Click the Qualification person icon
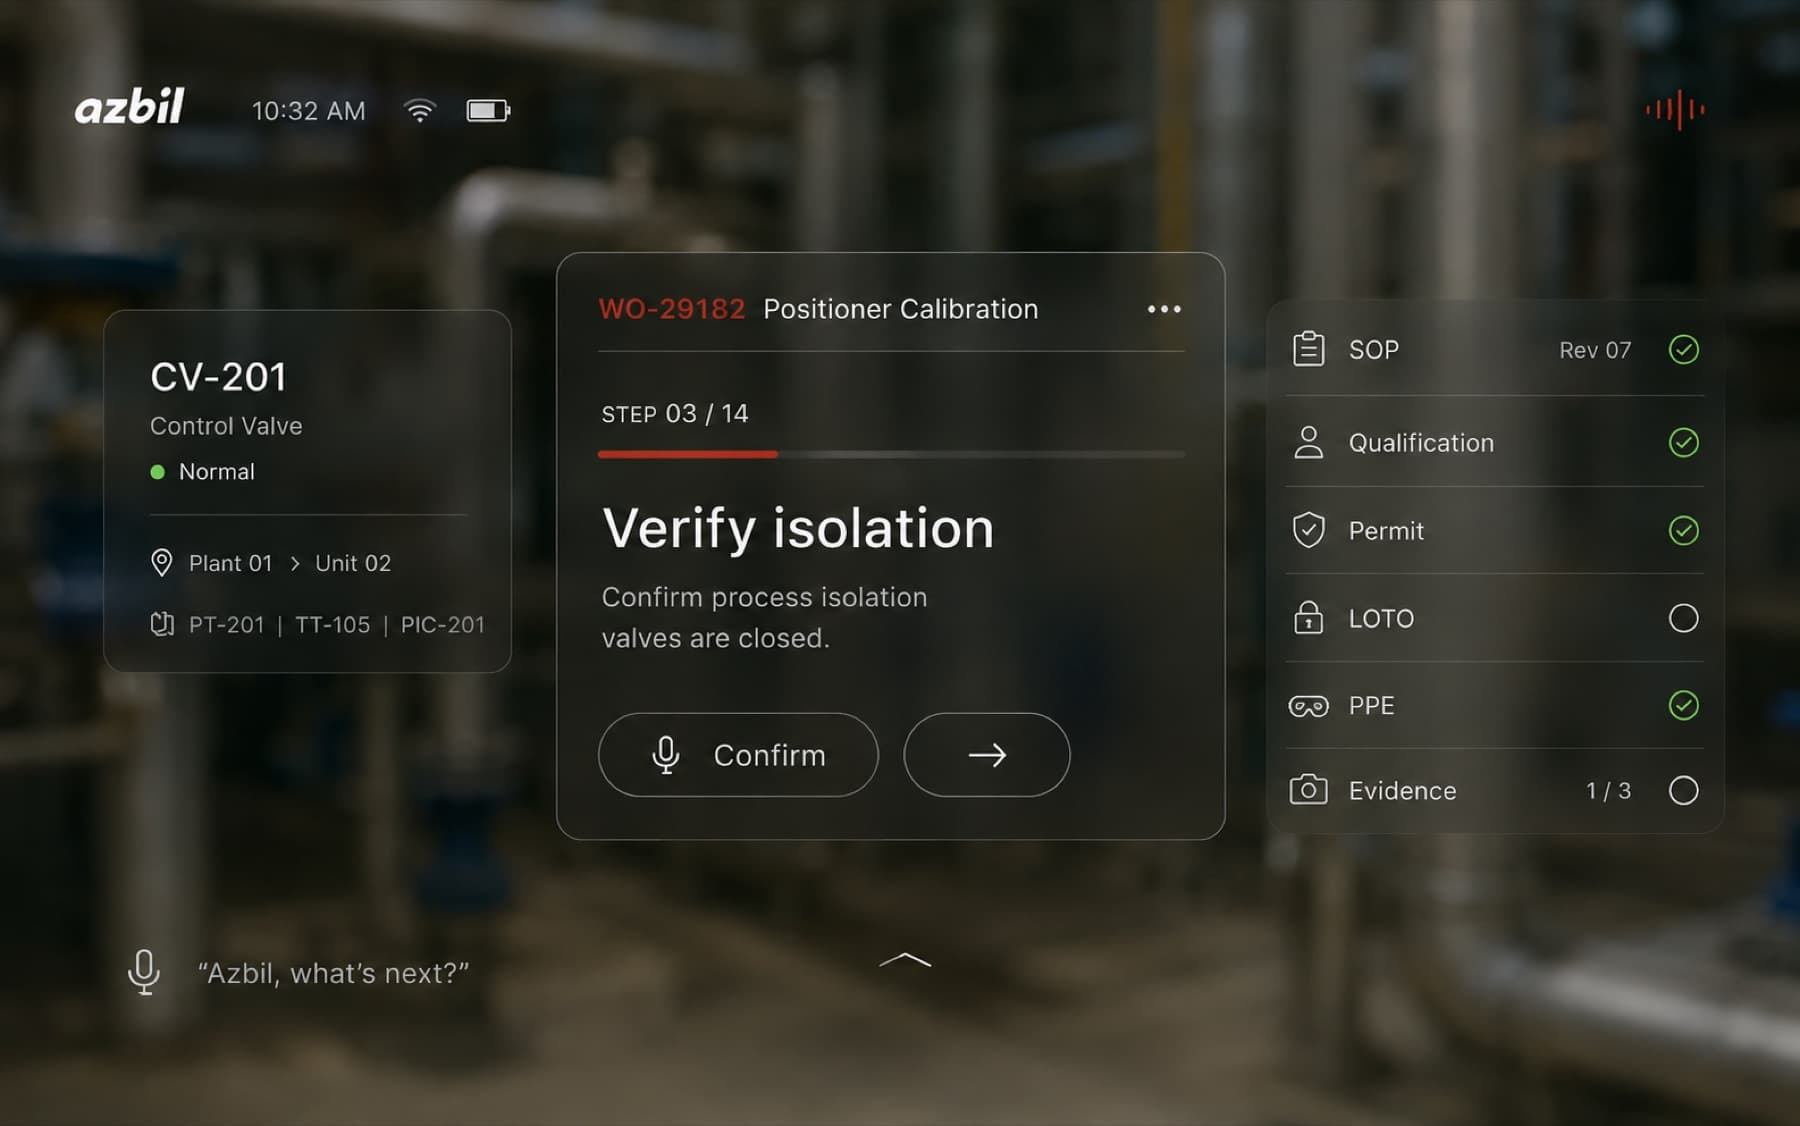The height and width of the screenshot is (1126, 1800). tap(1308, 442)
